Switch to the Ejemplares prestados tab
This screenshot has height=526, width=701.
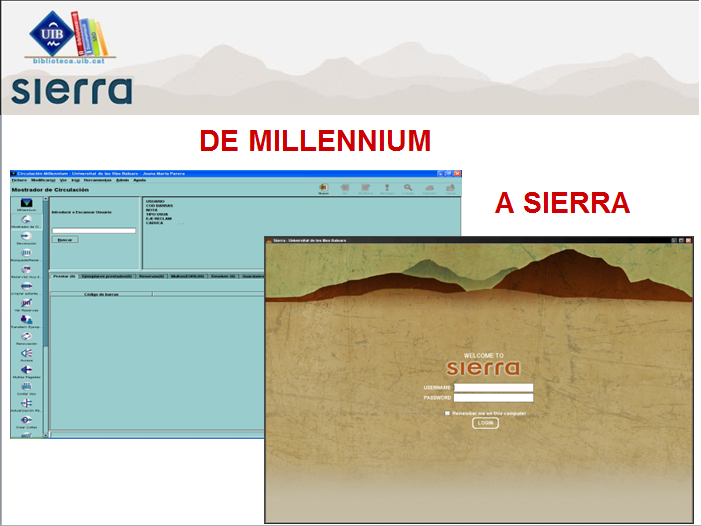tap(107, 276)
